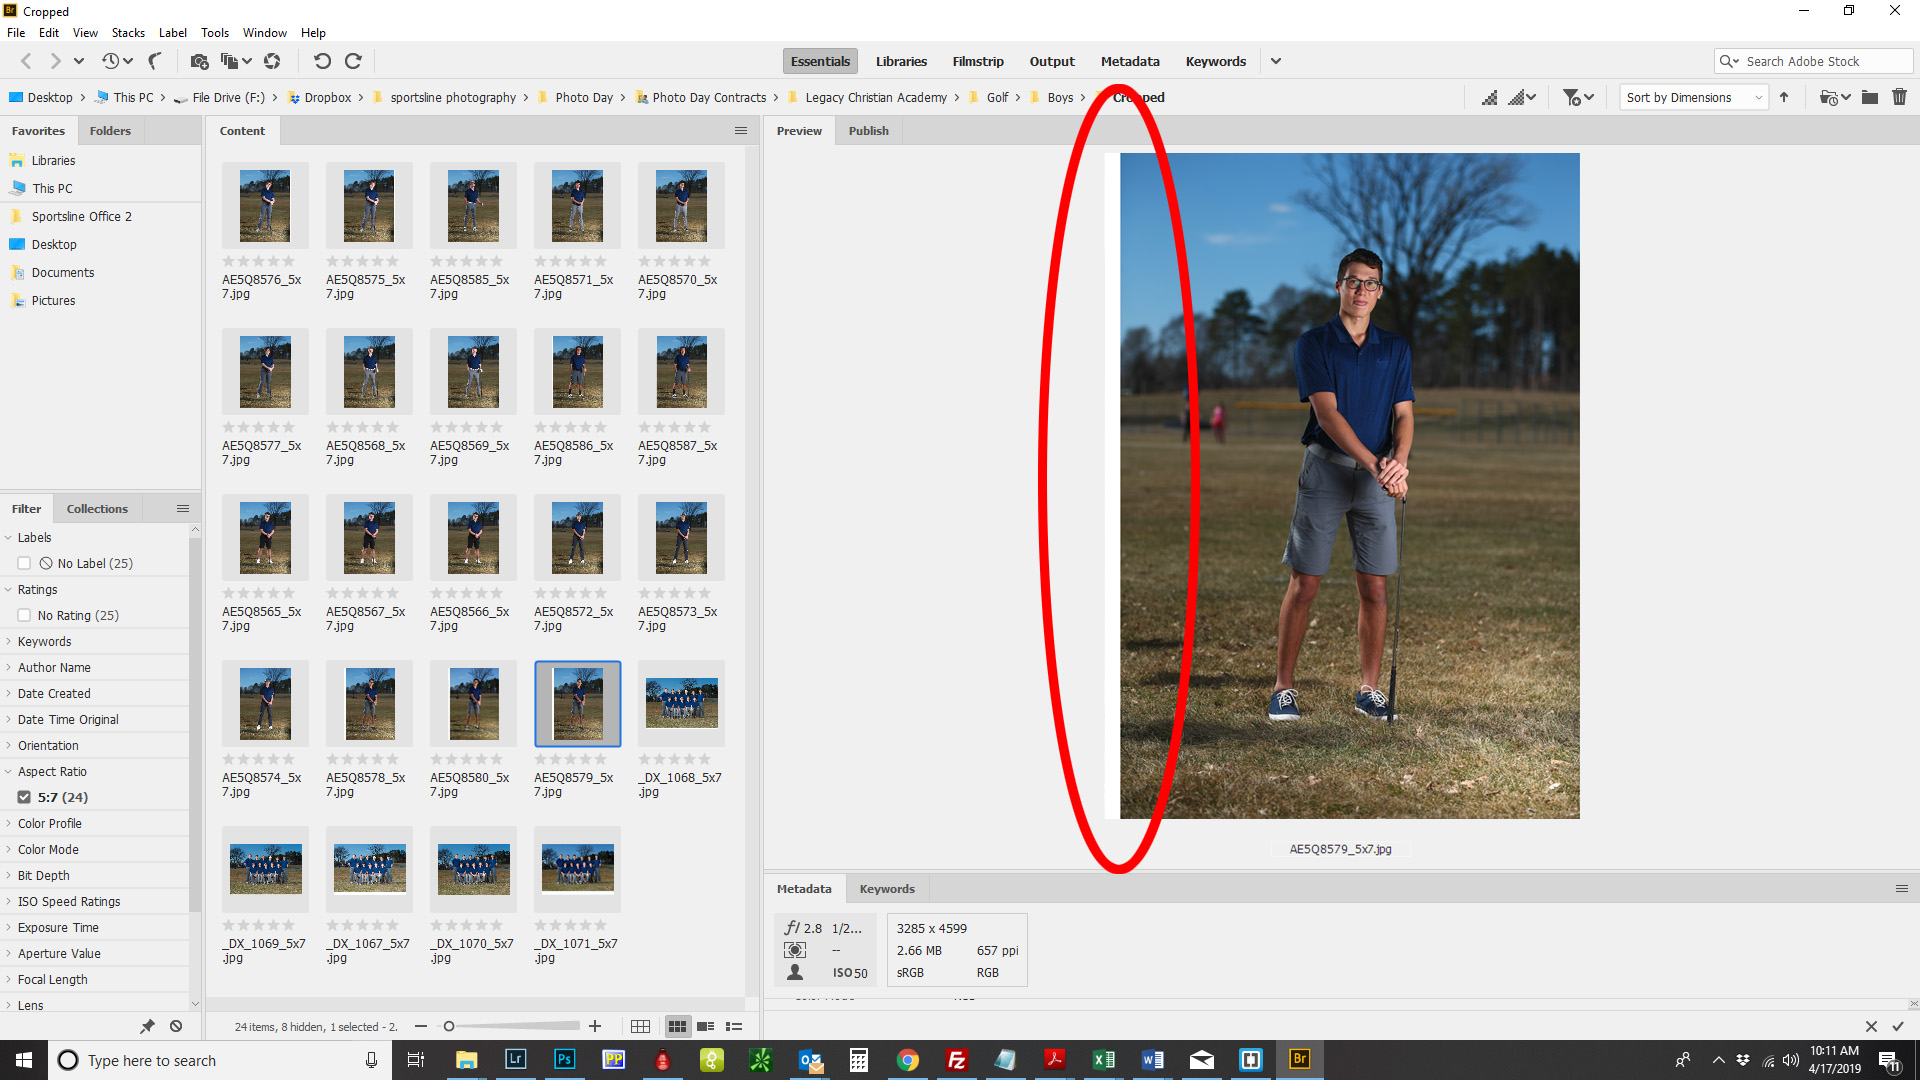Viewport: 1920px width, 1080px height.
Task: Click the Search Adobe Stock field
Action: tap(1813, 61)
